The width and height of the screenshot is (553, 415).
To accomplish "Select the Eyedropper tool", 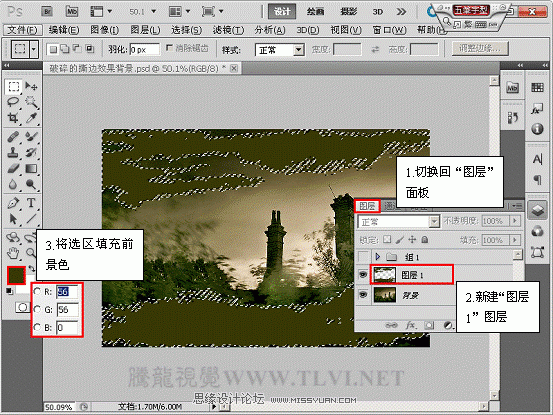I will pos(31,118).
